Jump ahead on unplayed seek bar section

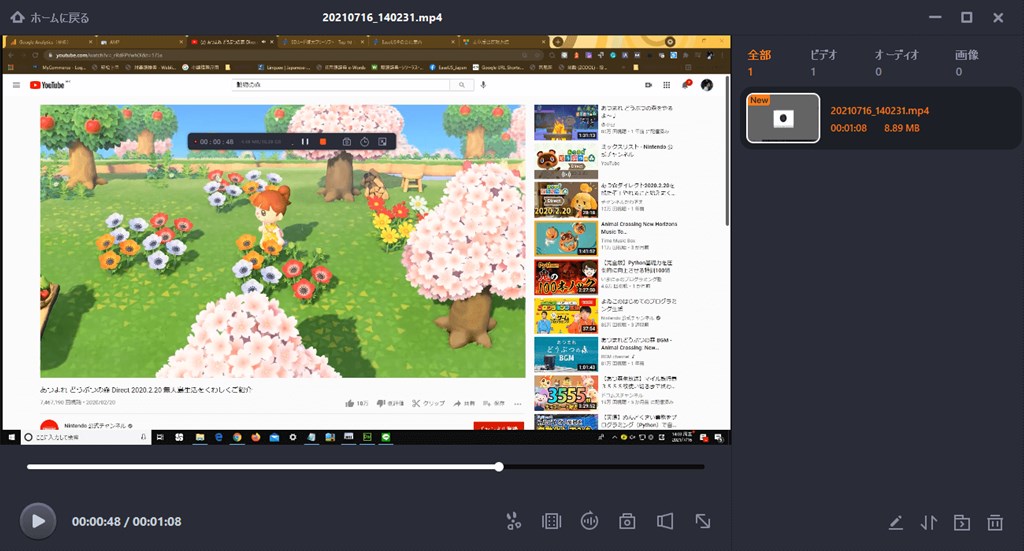pyautogui.click(x=604, y=467)
